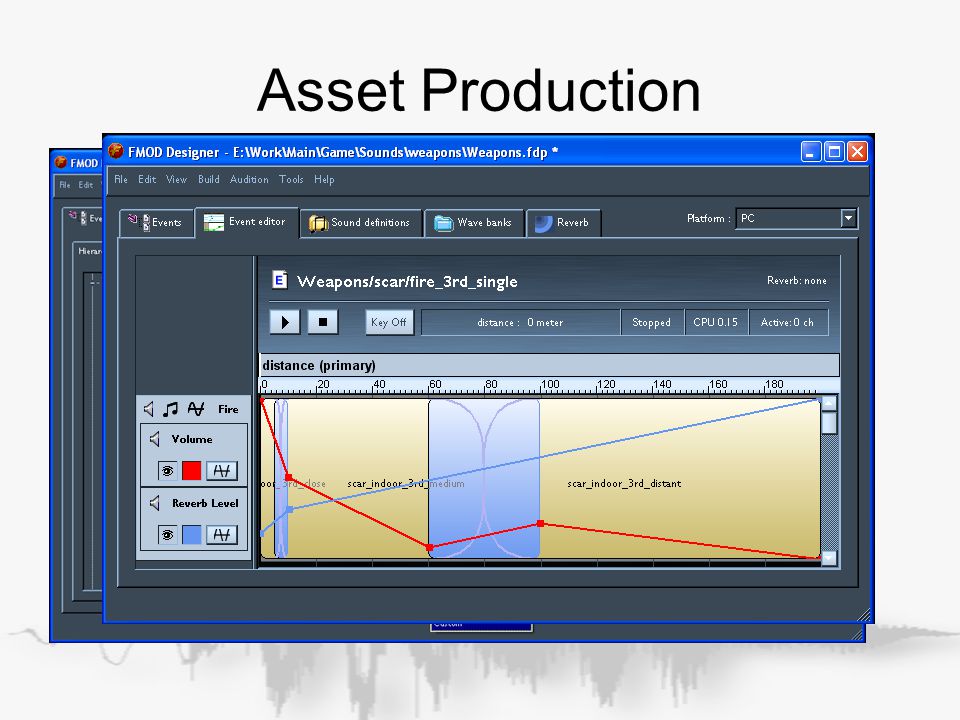Click the speaker icon beside Volume
The image size is (960, 720).
[x=155, y=439]
